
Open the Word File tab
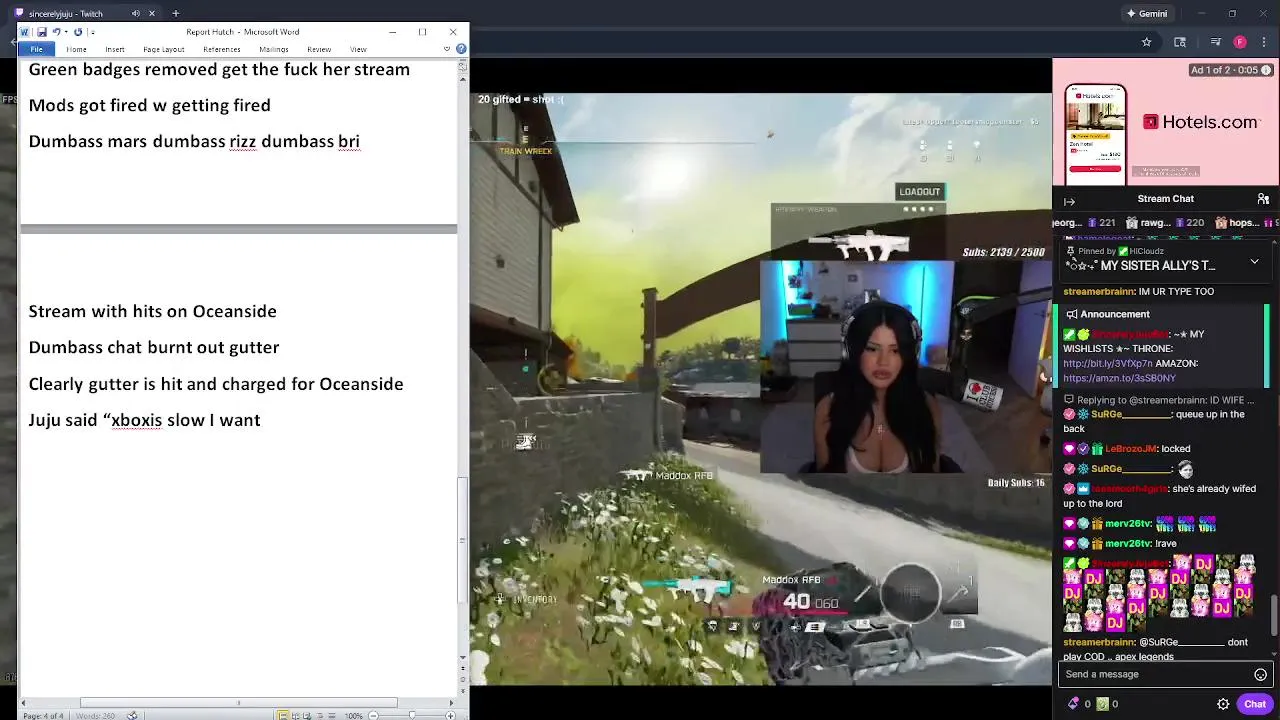pyautogui.click(x=36, y=49)
